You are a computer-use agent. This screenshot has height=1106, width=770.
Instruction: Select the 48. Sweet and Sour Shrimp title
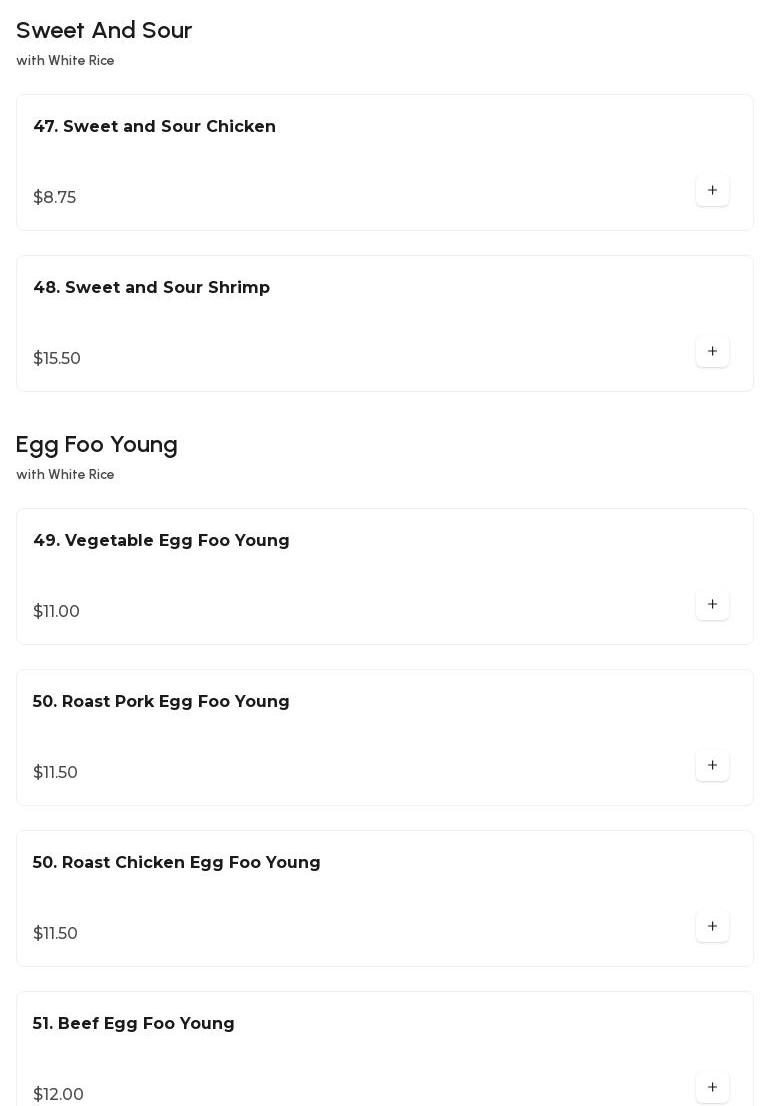151,288
